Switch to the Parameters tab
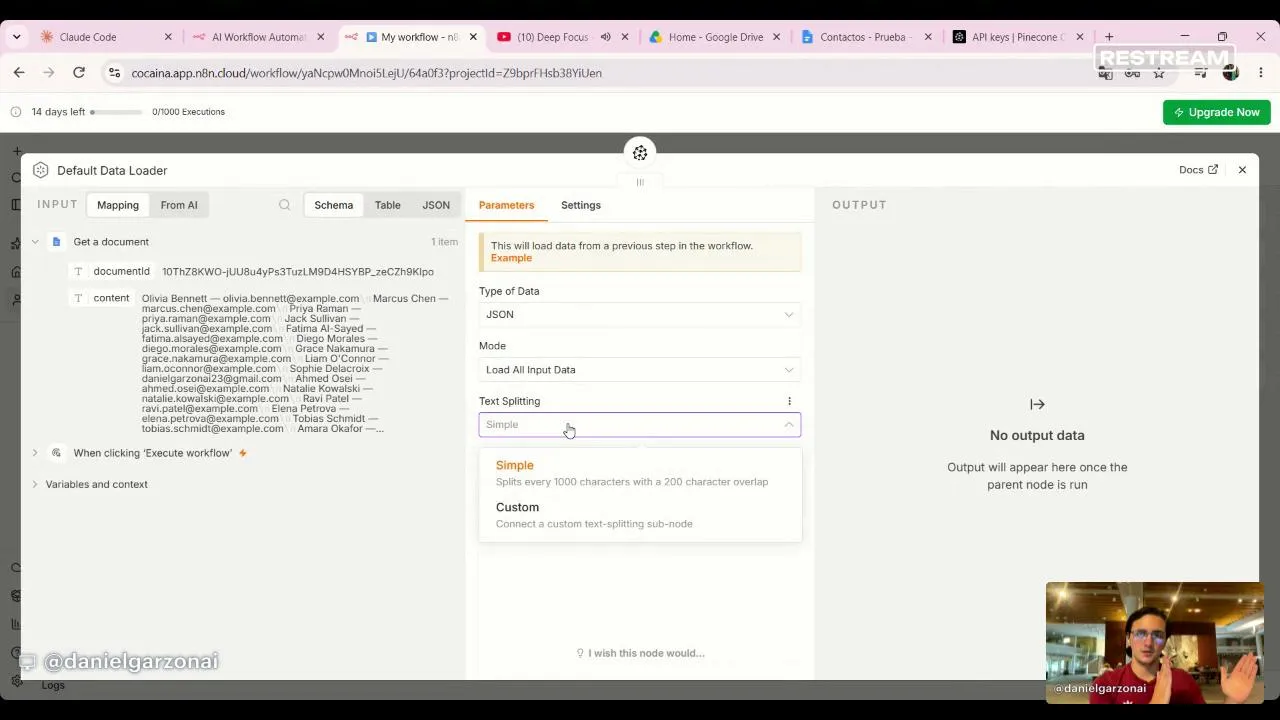The height and width of the screenshot is (720, 1280). click(506, 205)
